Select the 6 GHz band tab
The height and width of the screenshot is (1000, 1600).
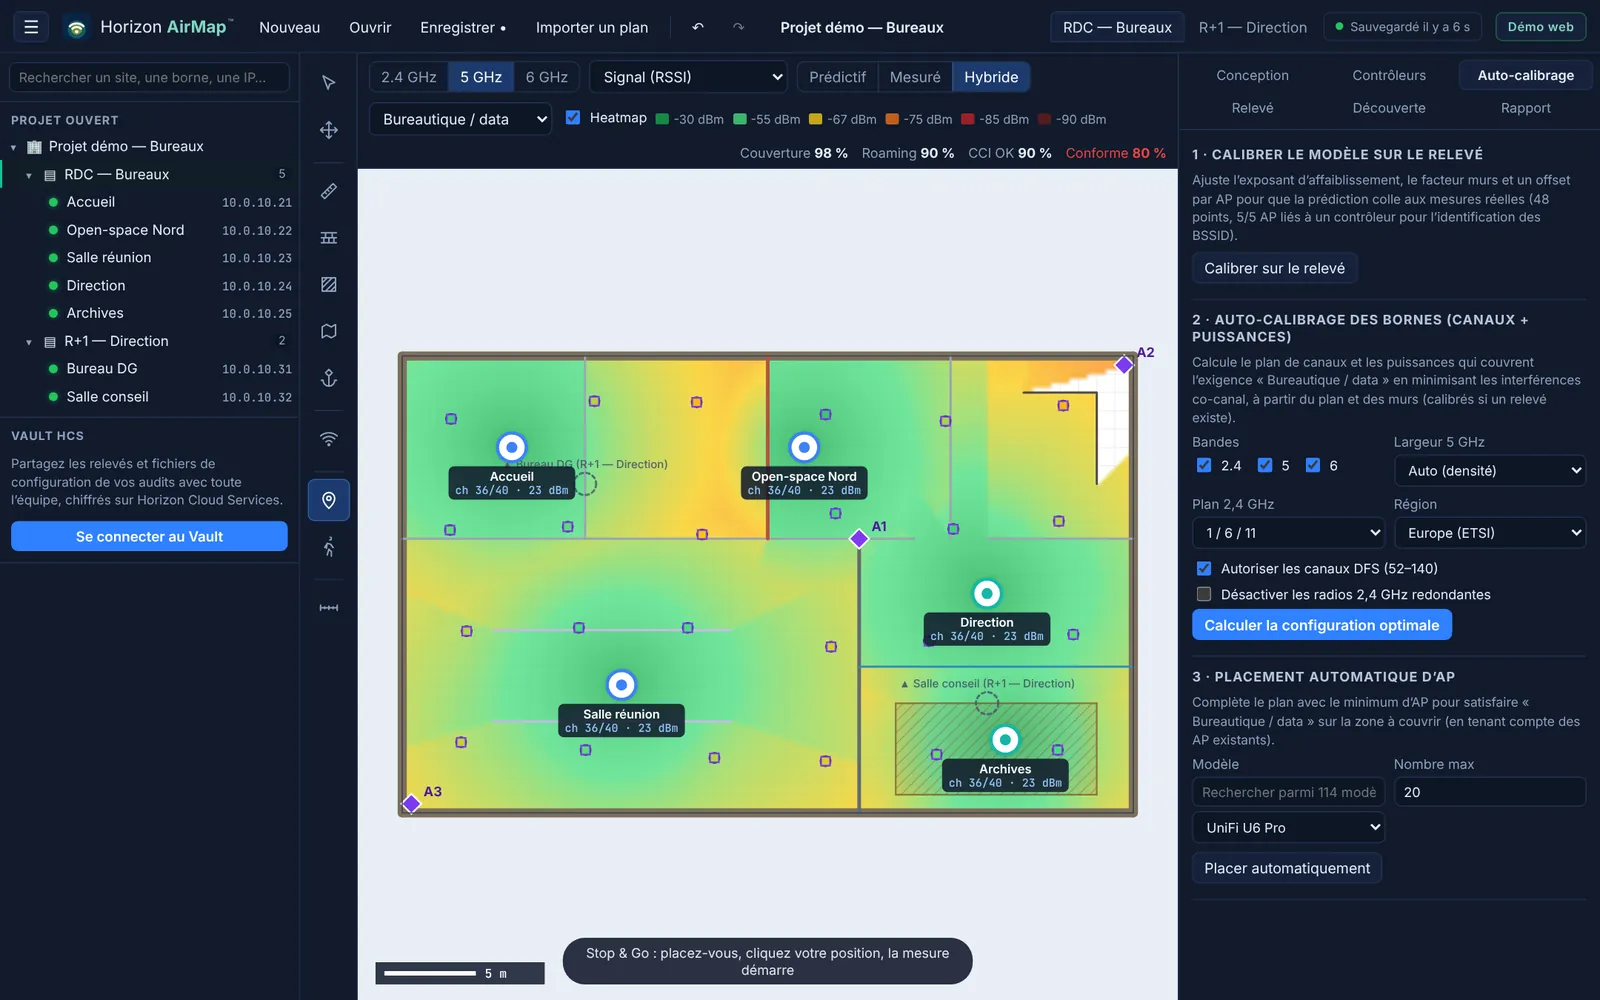click(x=547, y=77)
